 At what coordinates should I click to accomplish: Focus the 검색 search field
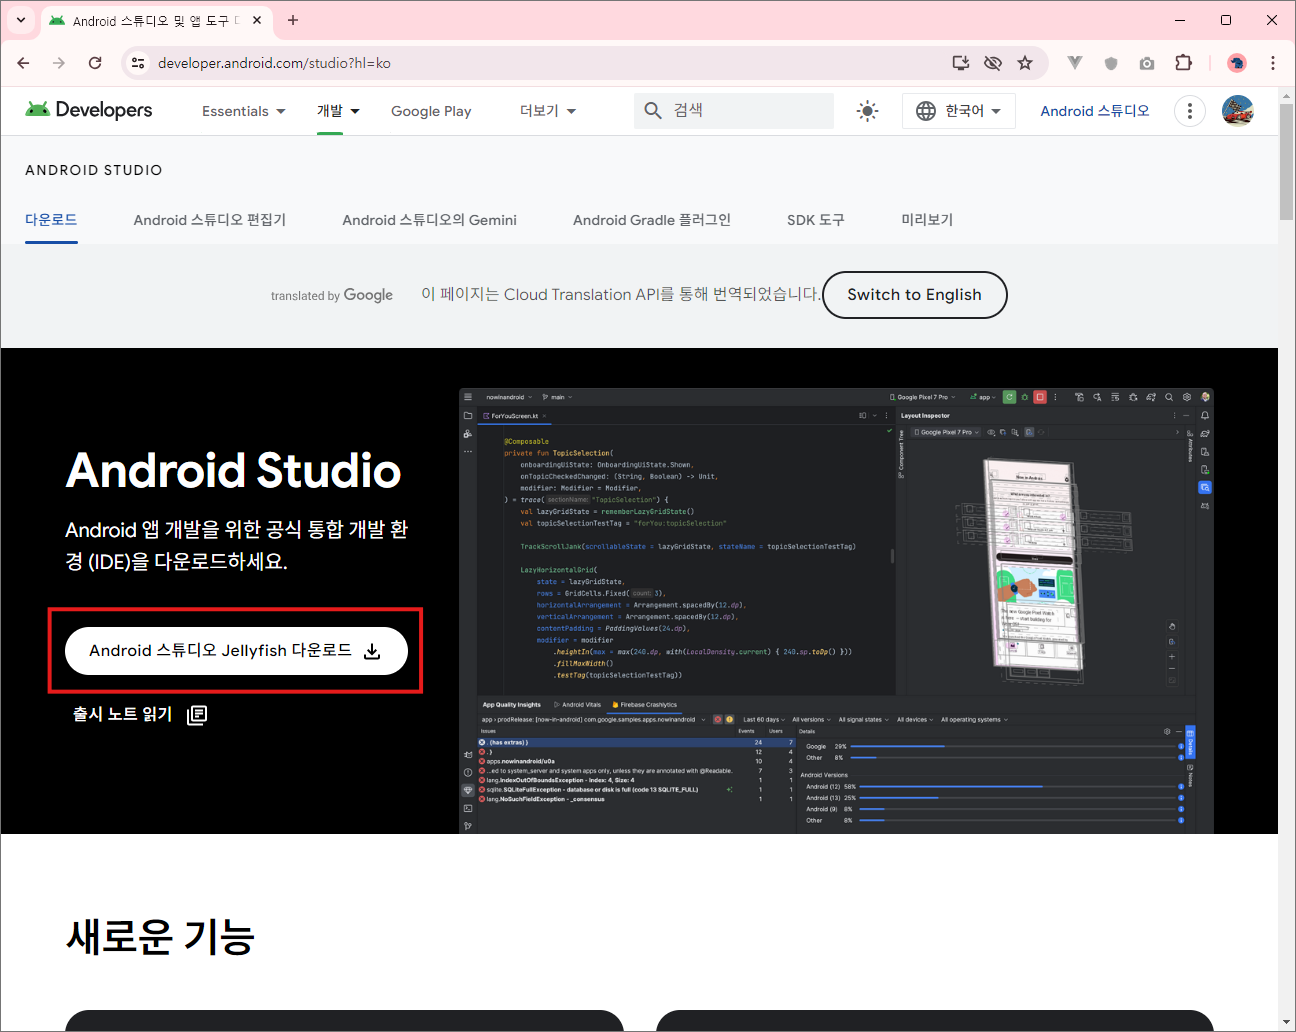(734, 111)
